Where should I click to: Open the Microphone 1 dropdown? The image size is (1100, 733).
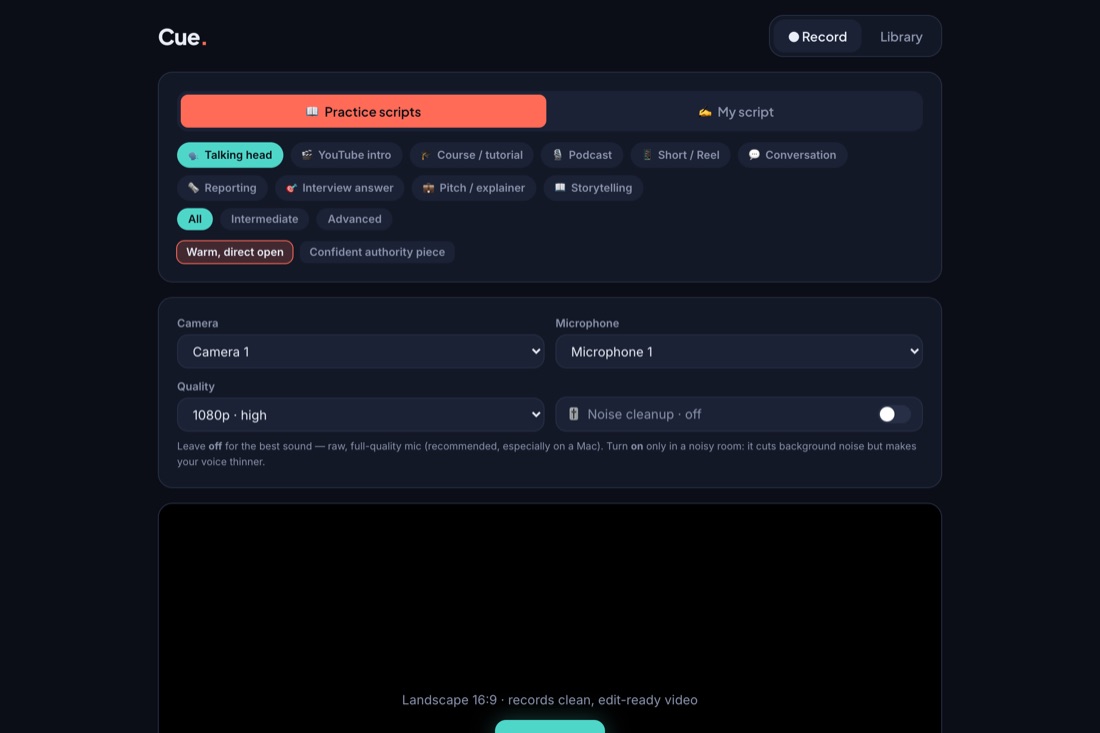(739, 351)
